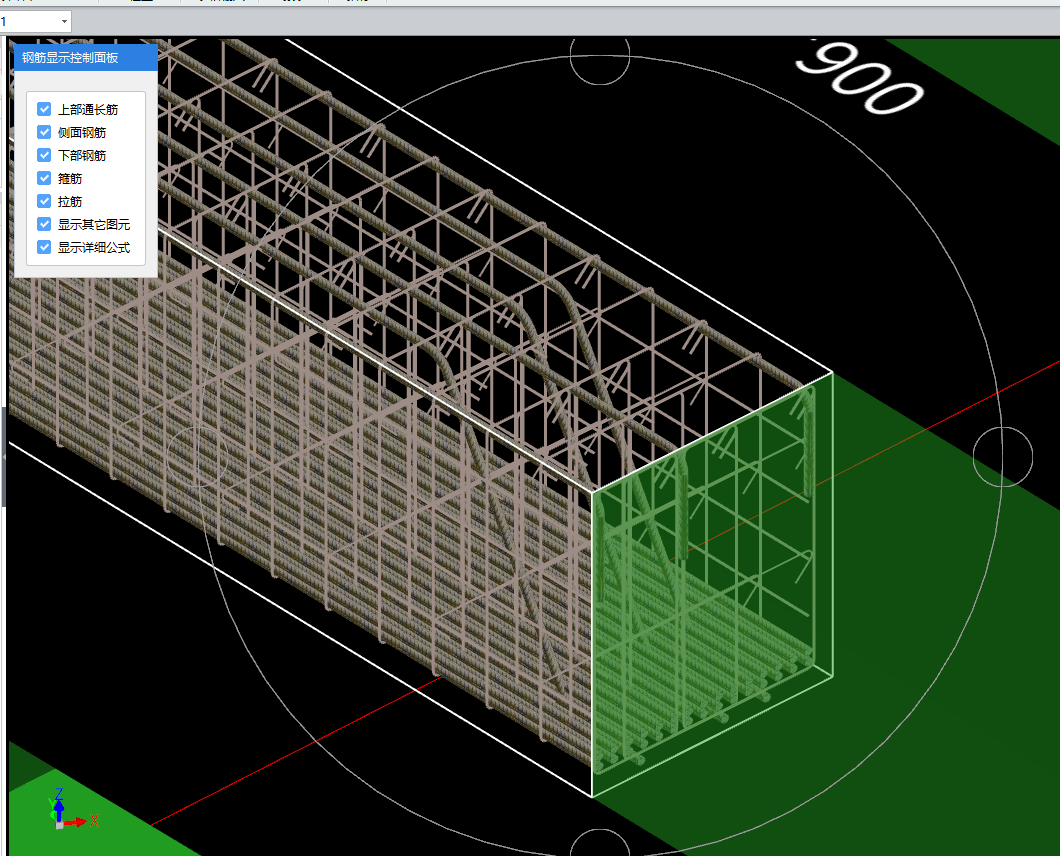Click the green Y axis label
The height and width of the screenshot is (856, 1060).
point(52,804)
